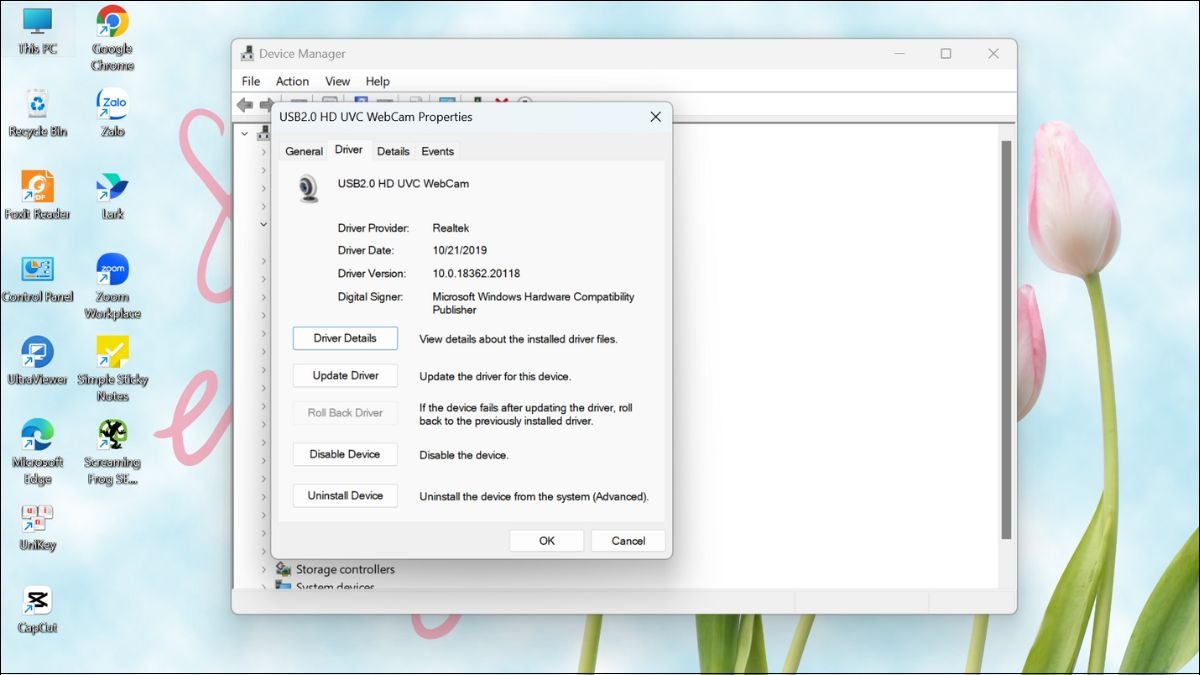Viewport: 1200px width, 675px height.
Task: Click "Microsoft Windows Hardware Compatibility Publisher" text
Action: click(533, 303)
